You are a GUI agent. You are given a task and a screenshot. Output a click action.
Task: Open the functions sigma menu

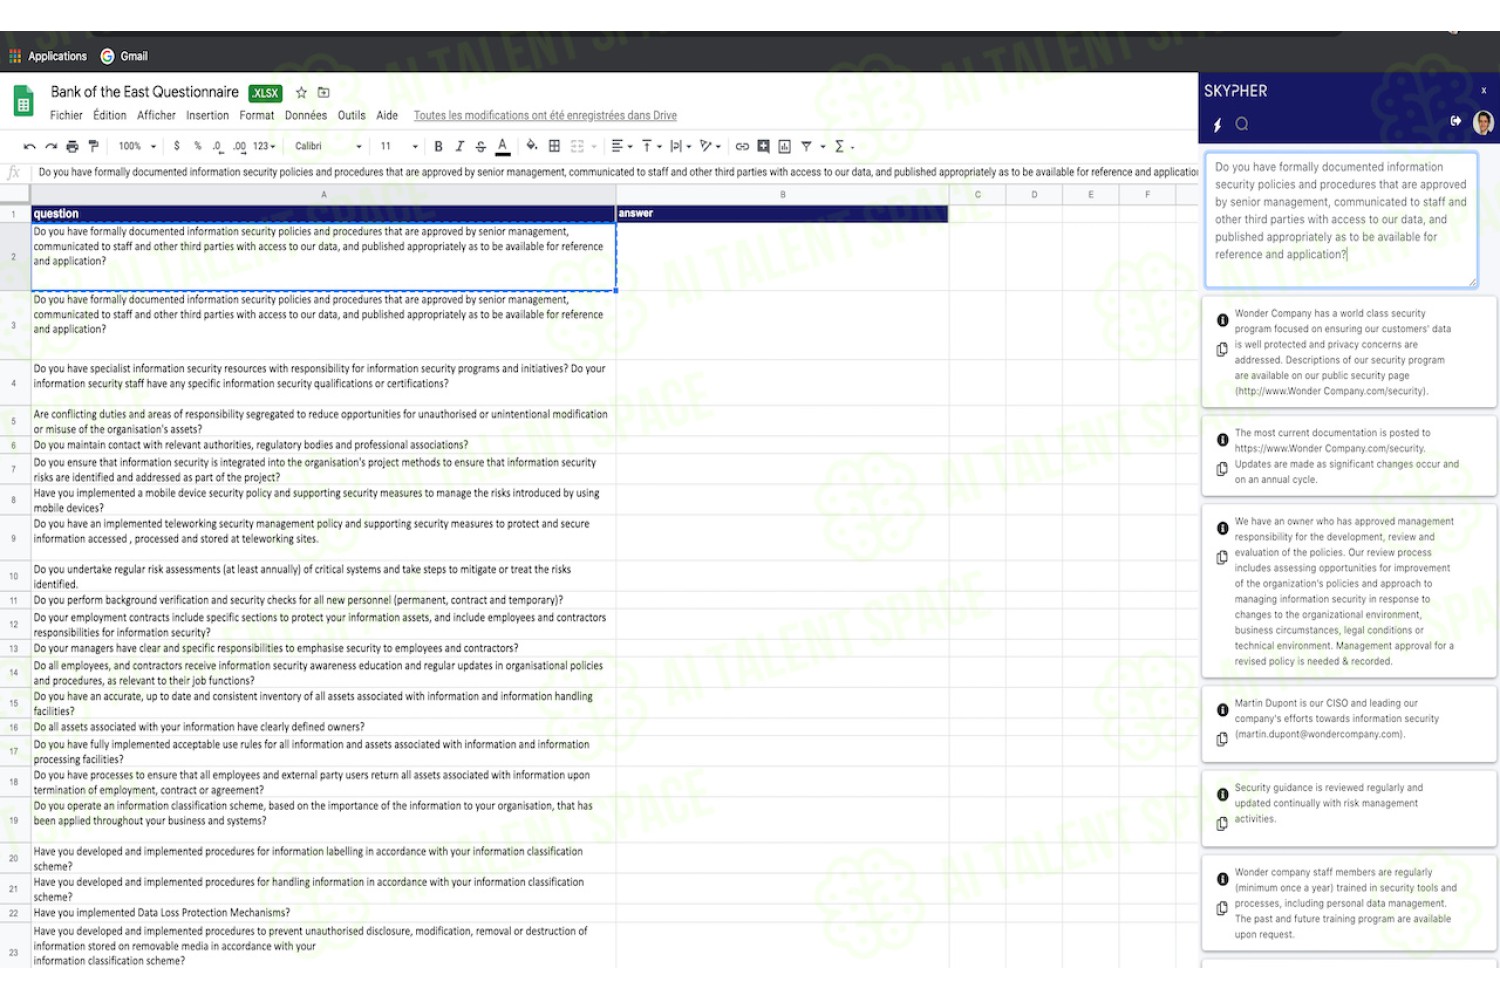[x=844, y=146]
